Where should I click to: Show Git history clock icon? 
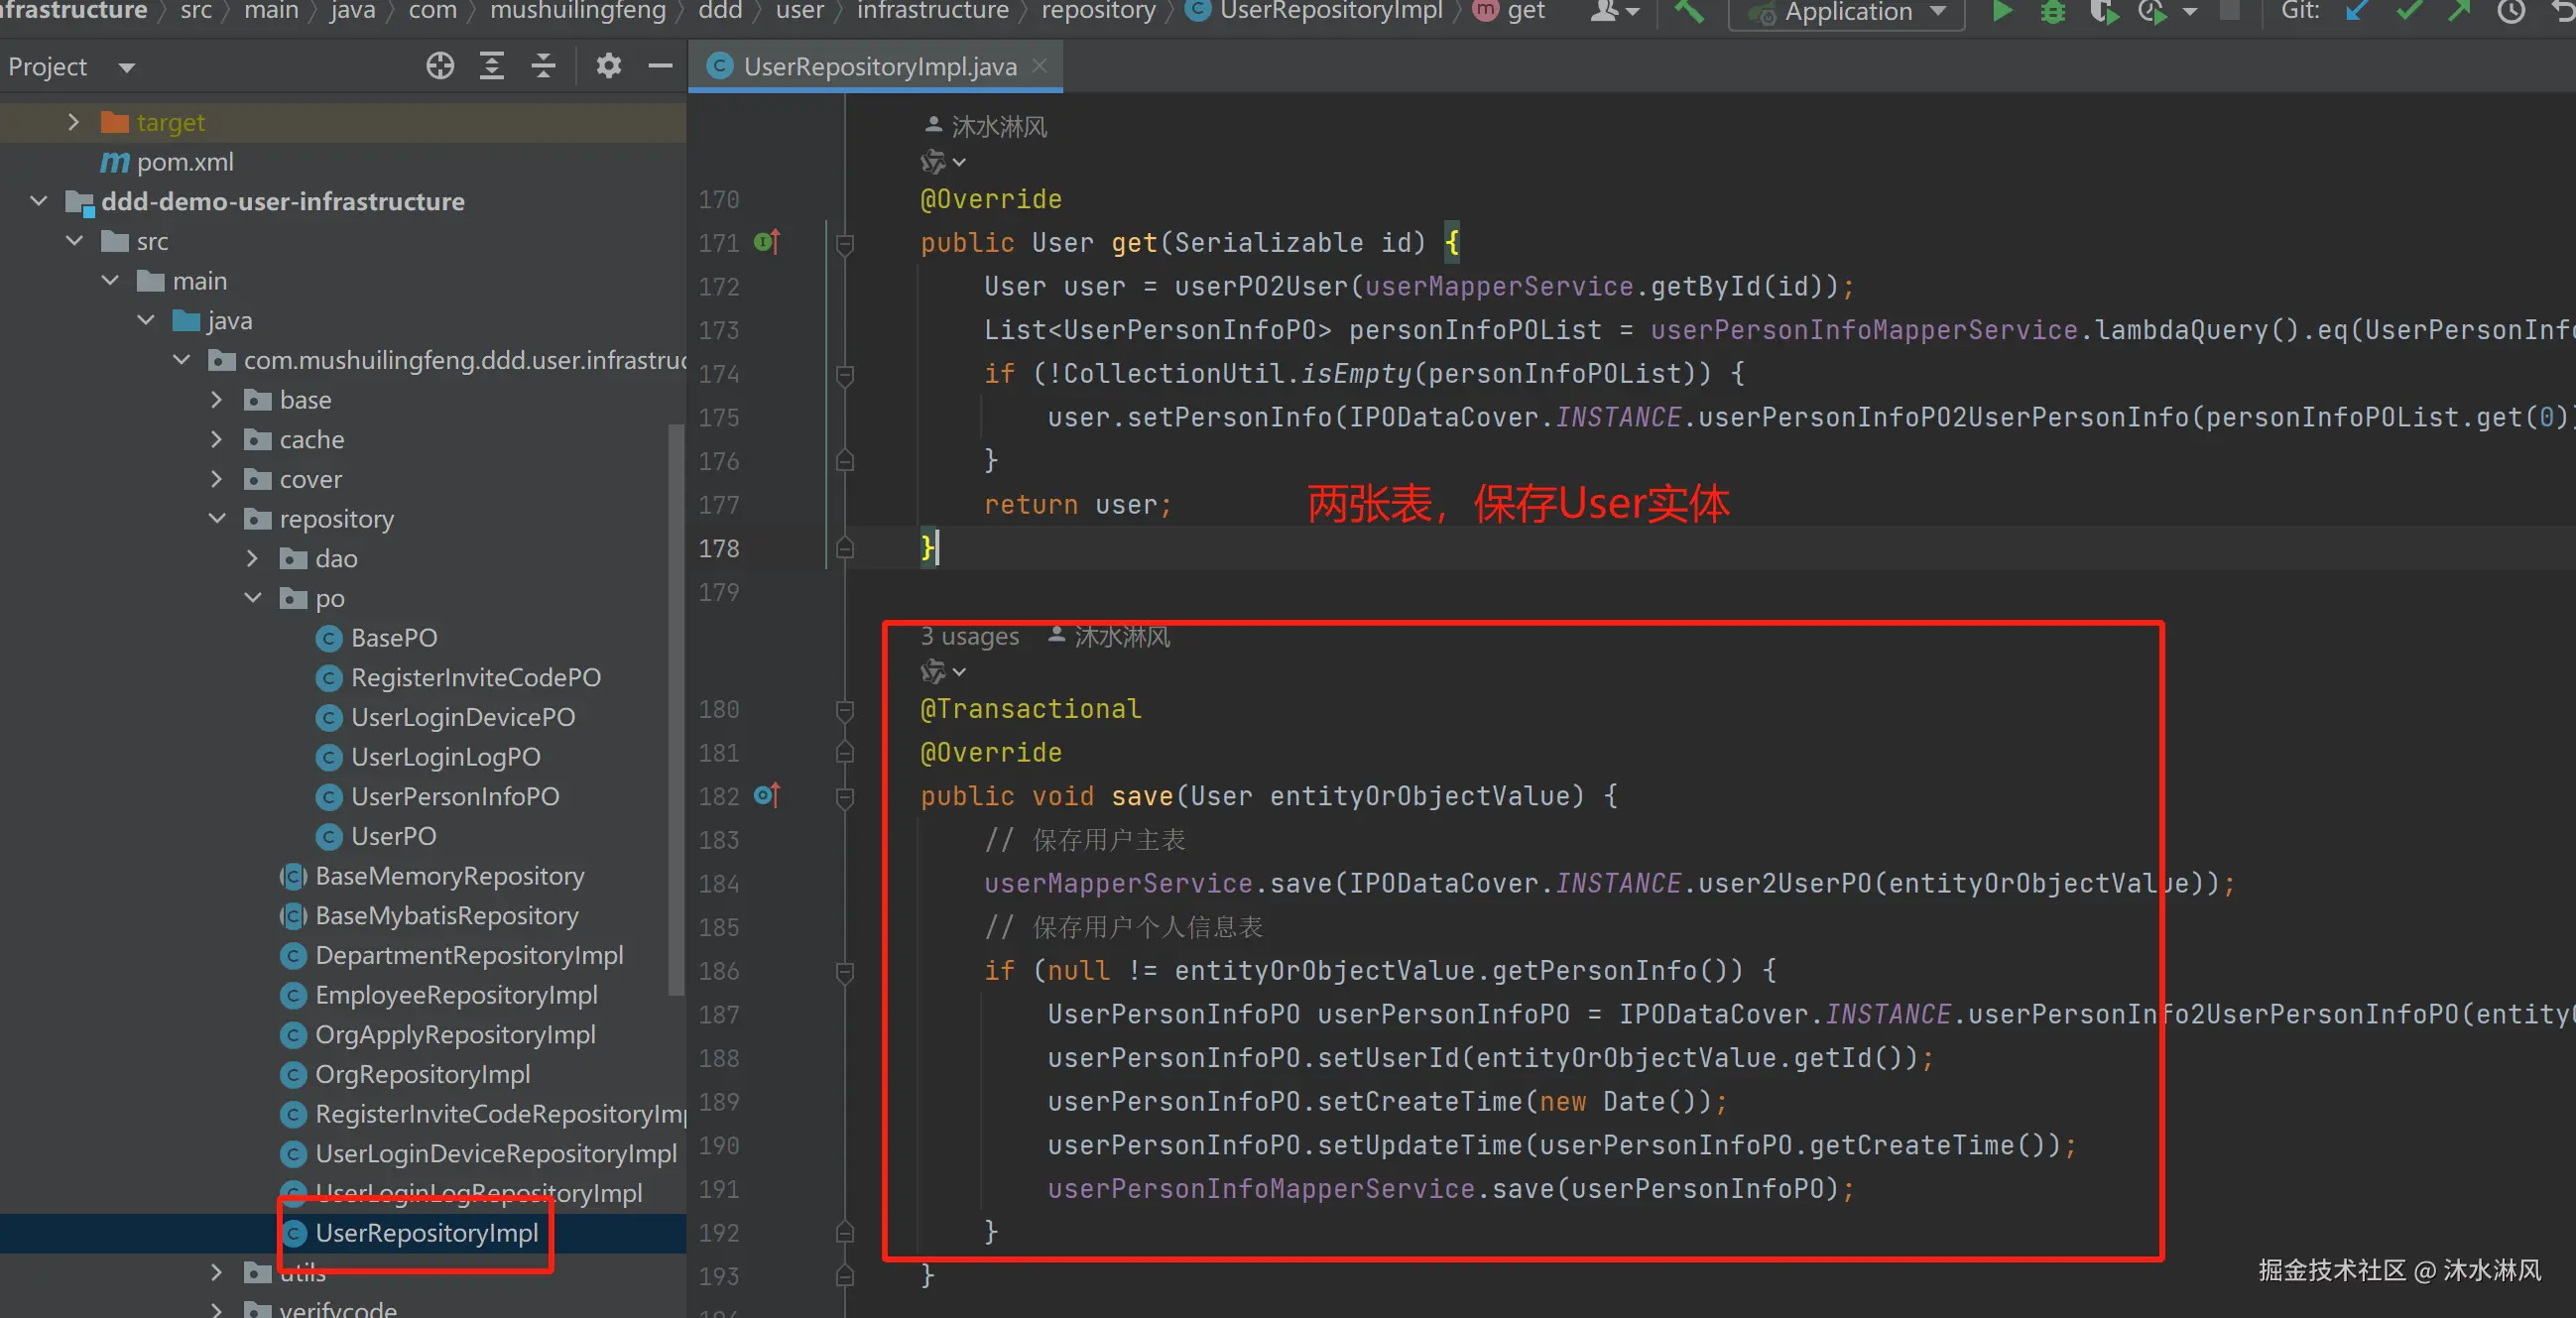click(x=2511, y=12)
